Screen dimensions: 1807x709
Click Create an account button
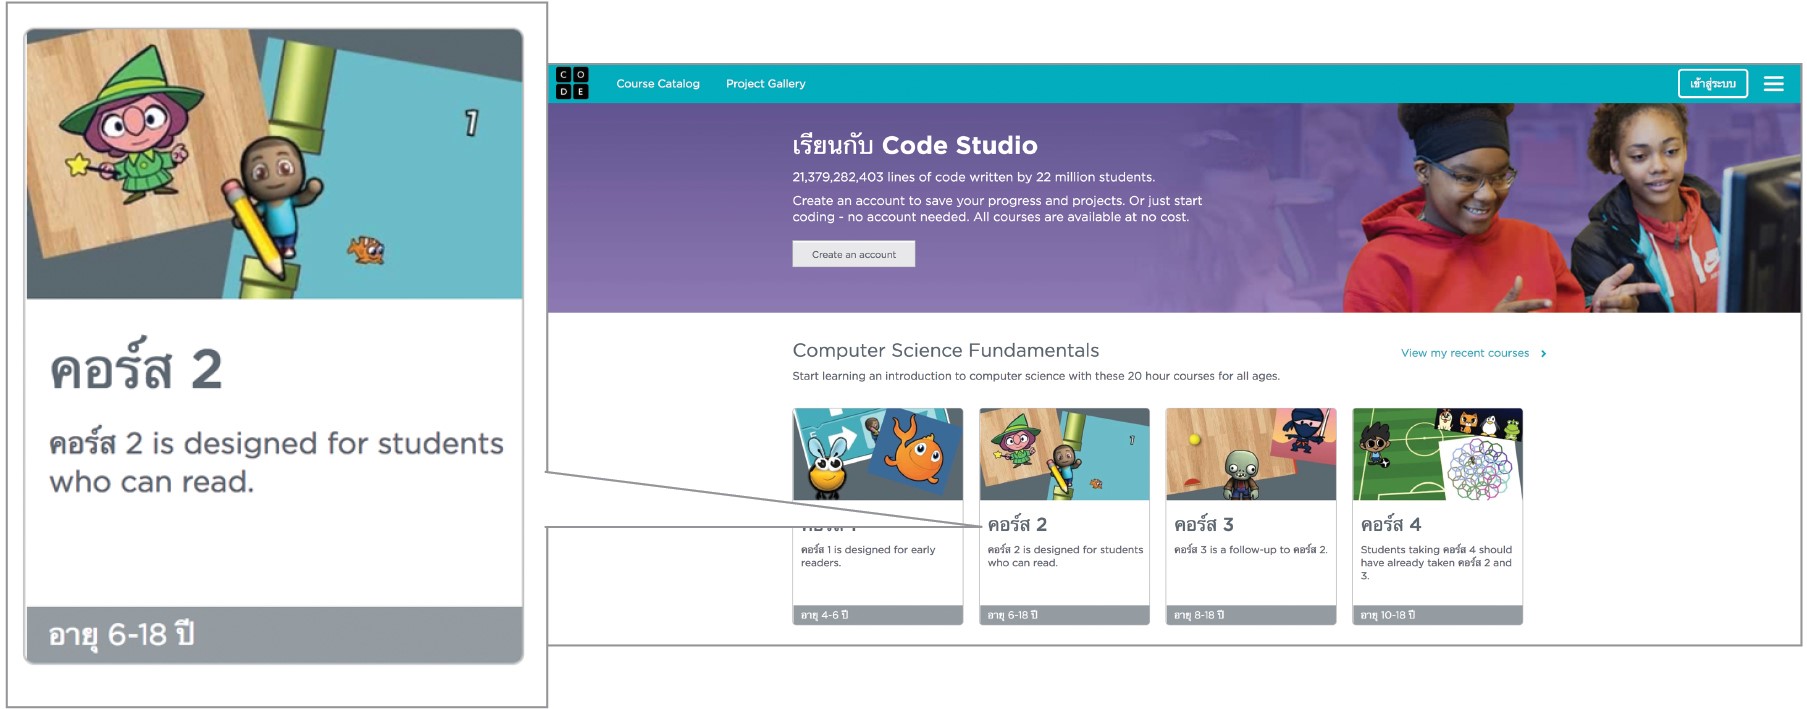(853, 255)
